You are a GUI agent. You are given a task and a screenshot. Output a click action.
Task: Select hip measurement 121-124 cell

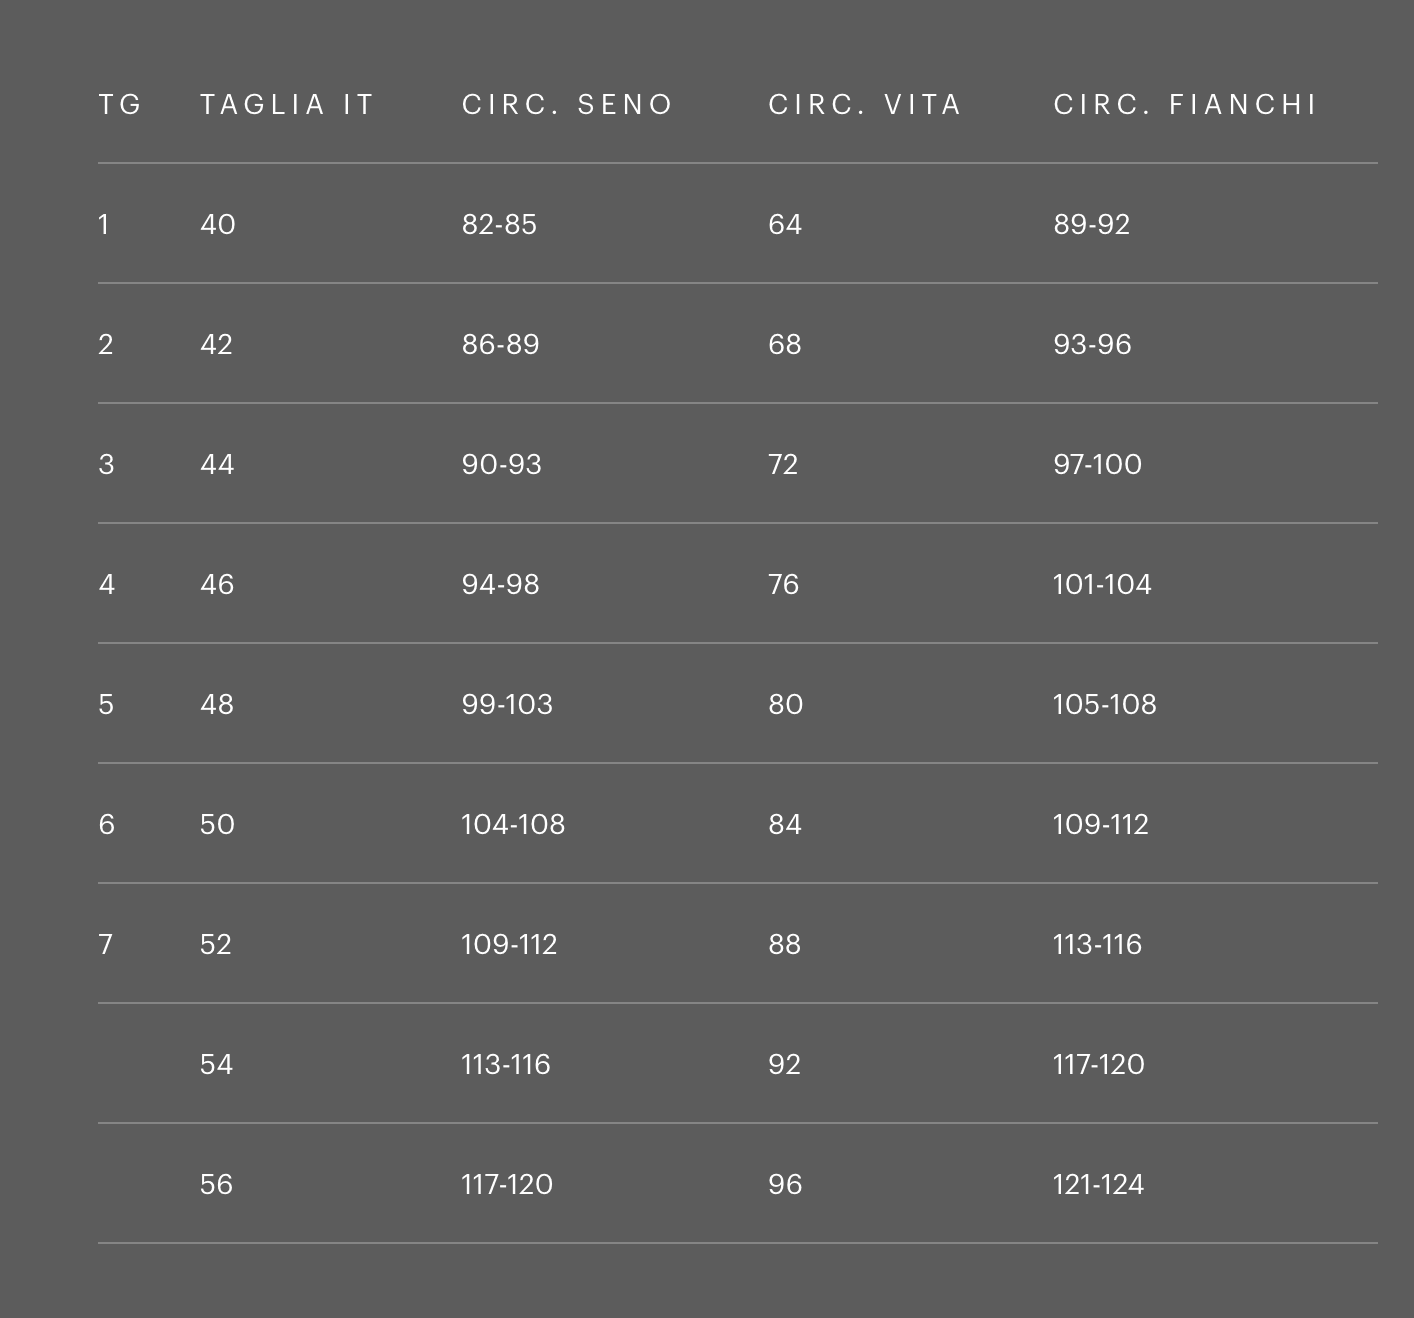tap(1098, 1184)
